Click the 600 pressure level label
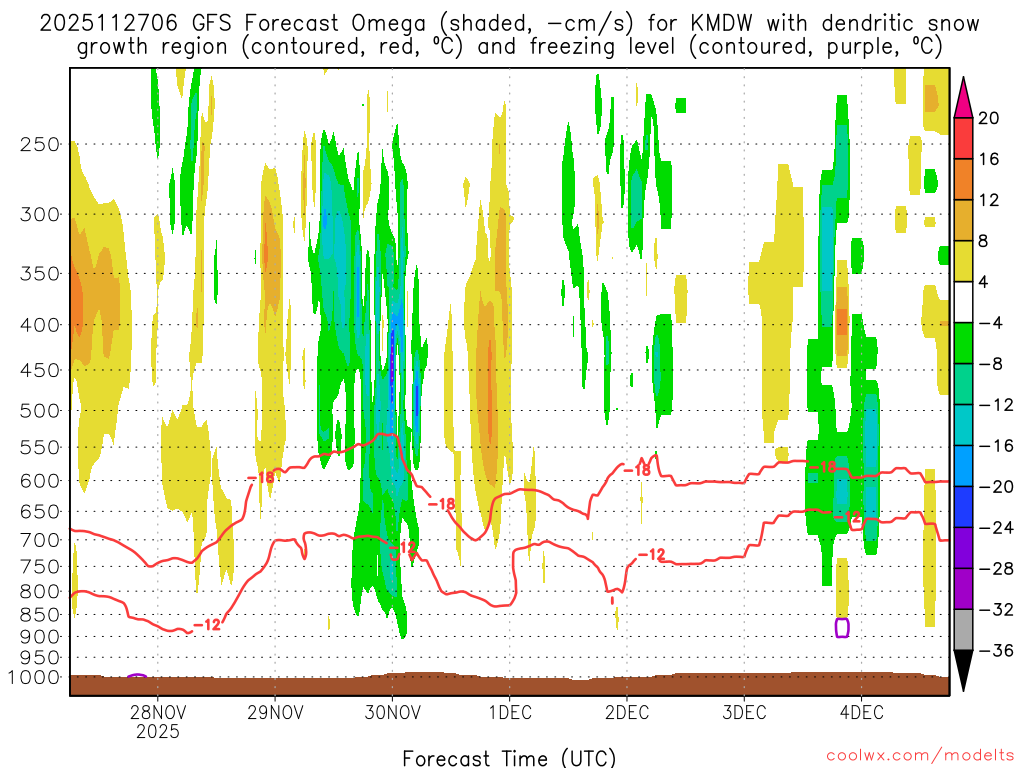Viewport: 1024px width, 768px height. tap(40, 481)
